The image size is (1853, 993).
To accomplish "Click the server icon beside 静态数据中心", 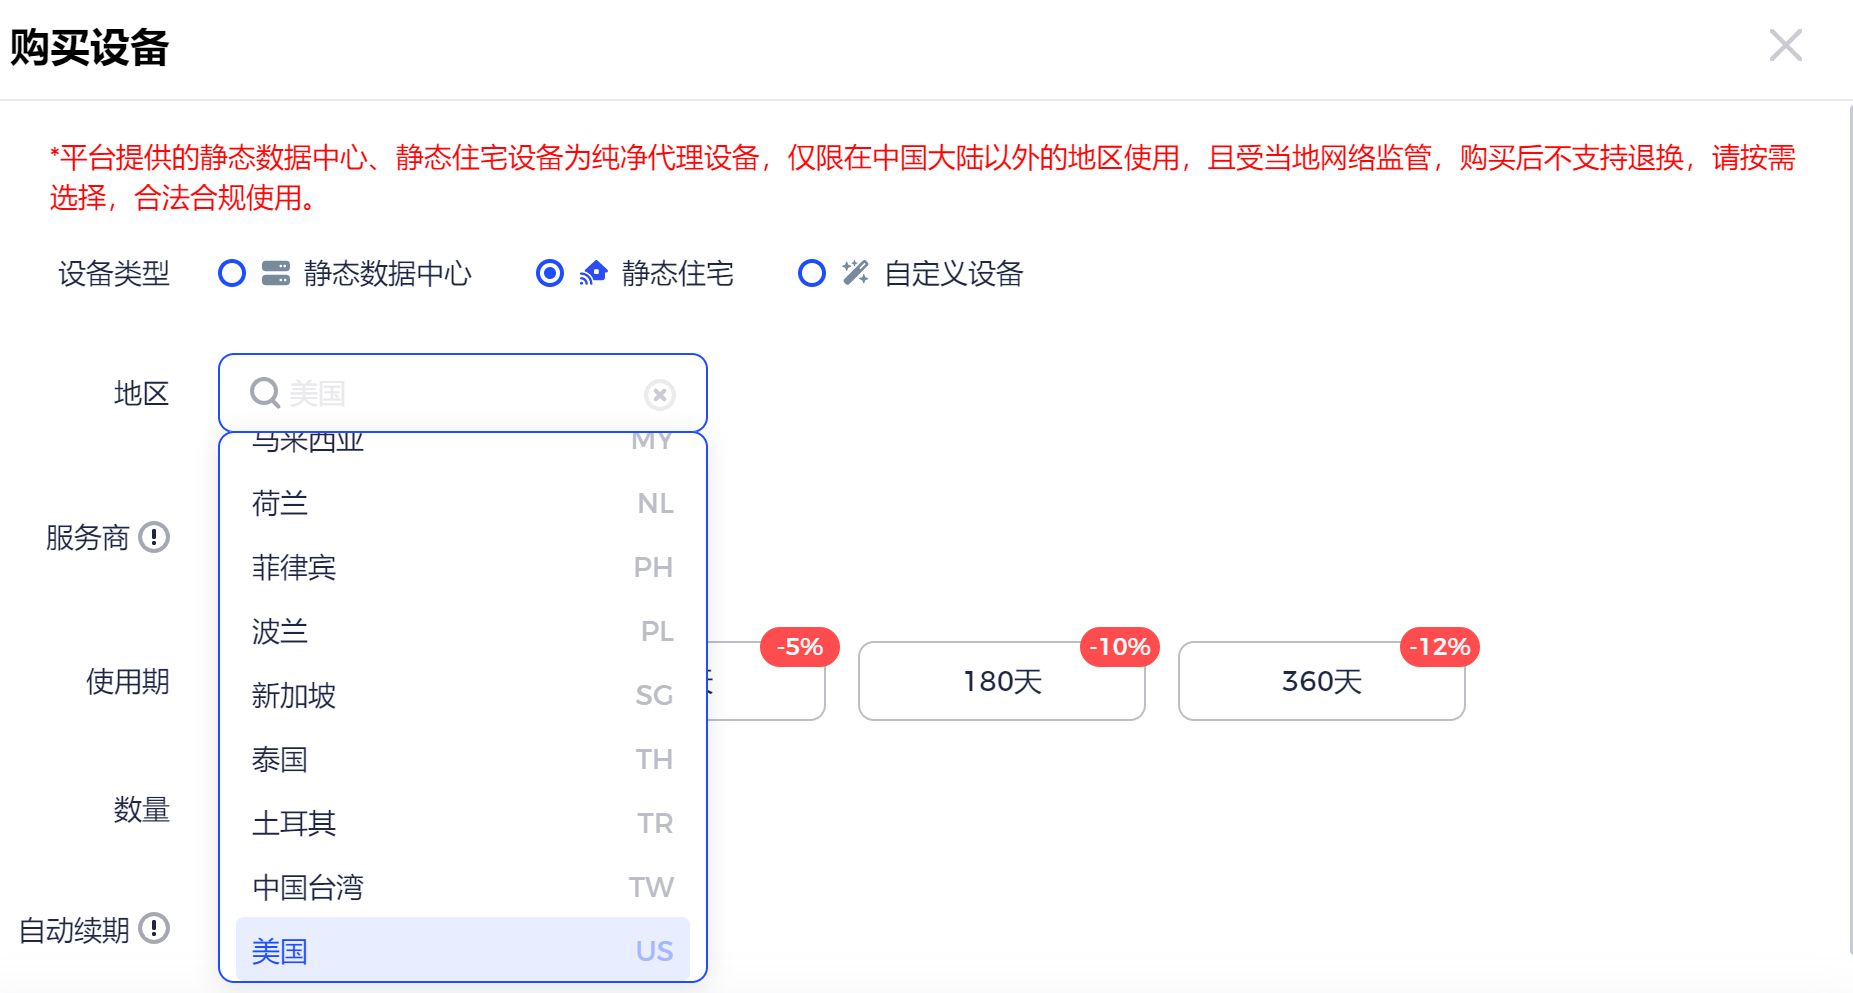I will click(276, 273).
